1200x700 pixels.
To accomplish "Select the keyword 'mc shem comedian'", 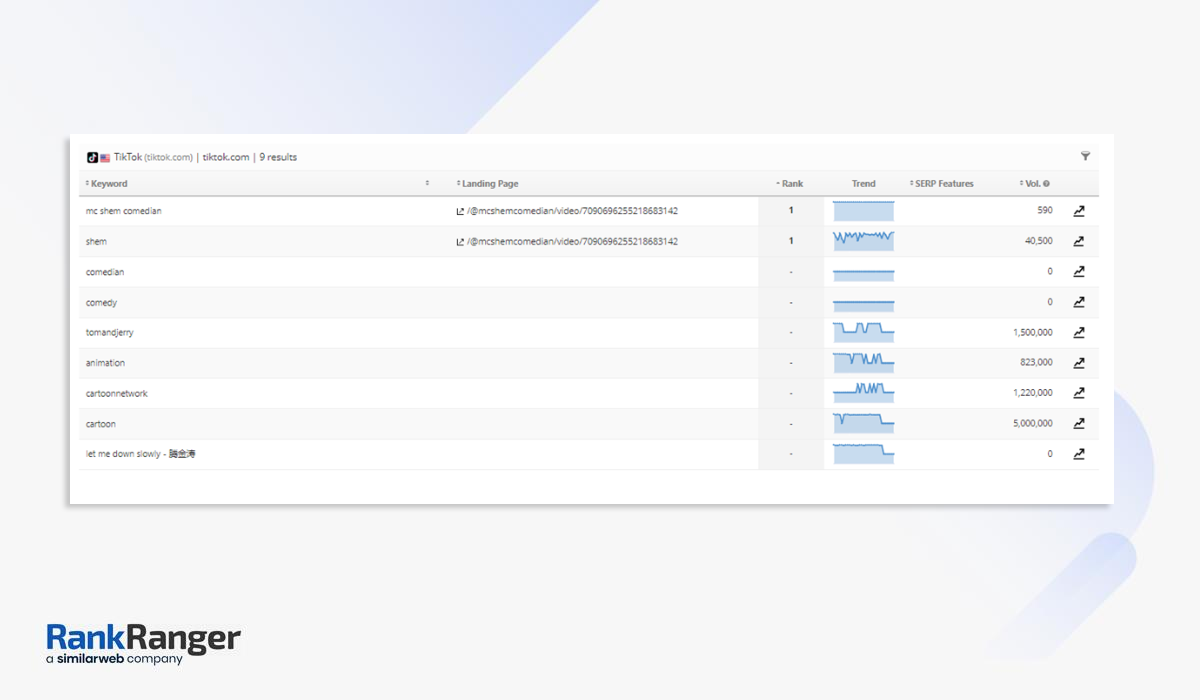I will (x=123, y=211).
